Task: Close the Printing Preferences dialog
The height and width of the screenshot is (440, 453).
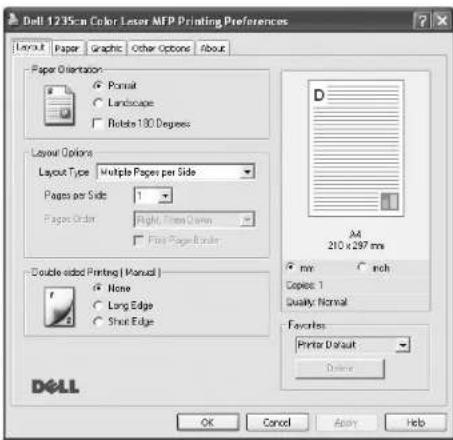Action: point(442,21)
